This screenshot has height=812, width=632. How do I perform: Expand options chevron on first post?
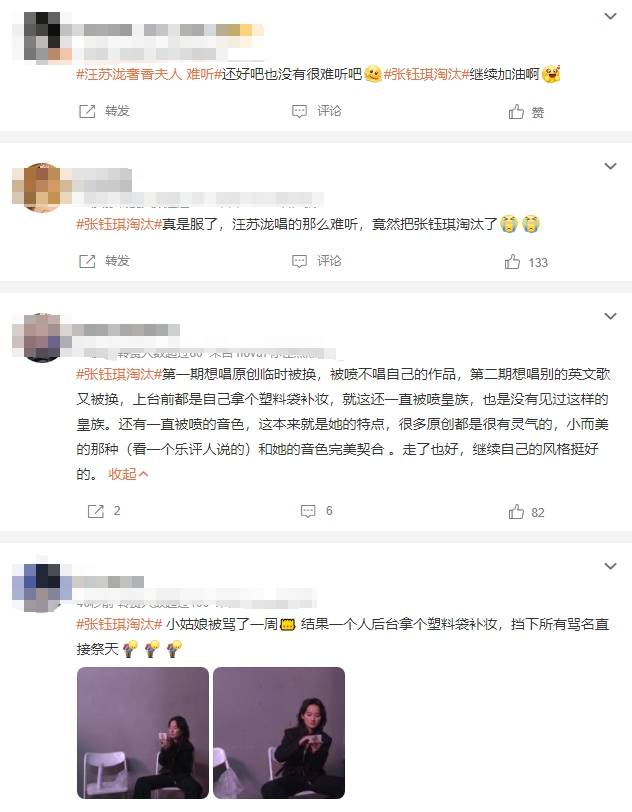coord(611,17)
